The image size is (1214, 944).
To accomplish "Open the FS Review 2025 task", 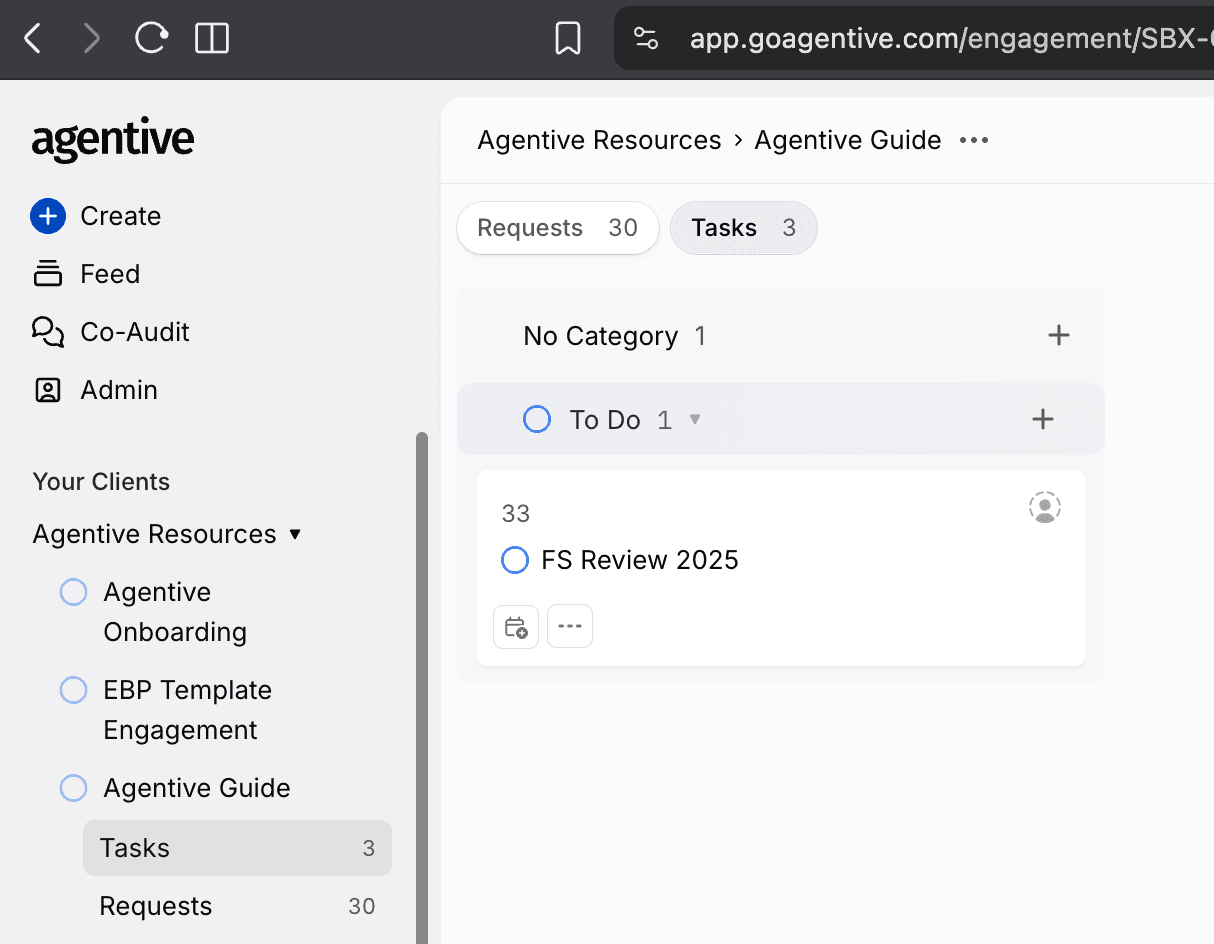I will pyautogui.click(x=640, y=560).
